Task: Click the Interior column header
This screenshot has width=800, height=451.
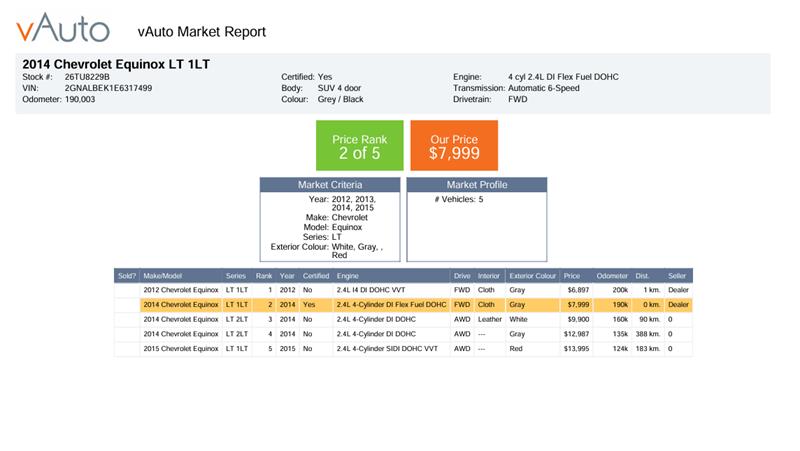Action: pos(488,275)
